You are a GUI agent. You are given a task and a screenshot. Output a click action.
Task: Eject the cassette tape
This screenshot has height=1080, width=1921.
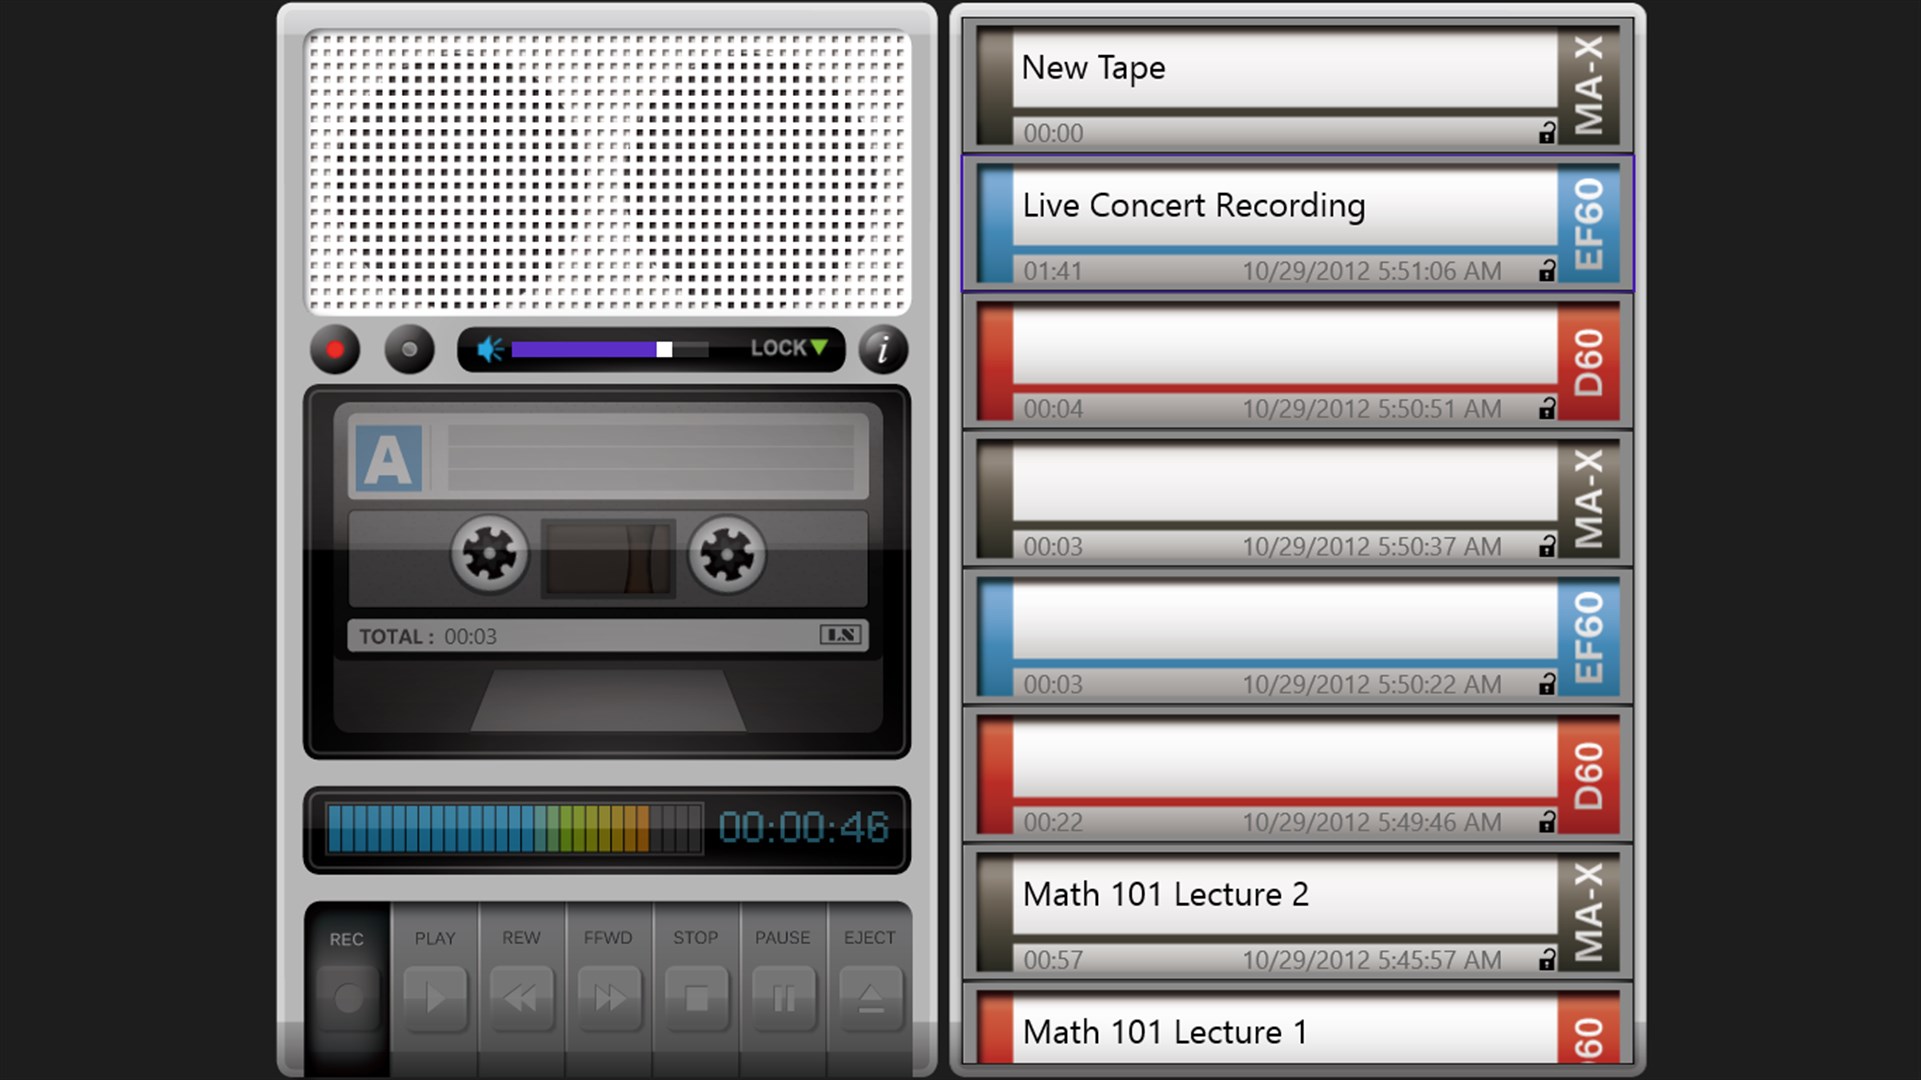[x=870, y=997]
